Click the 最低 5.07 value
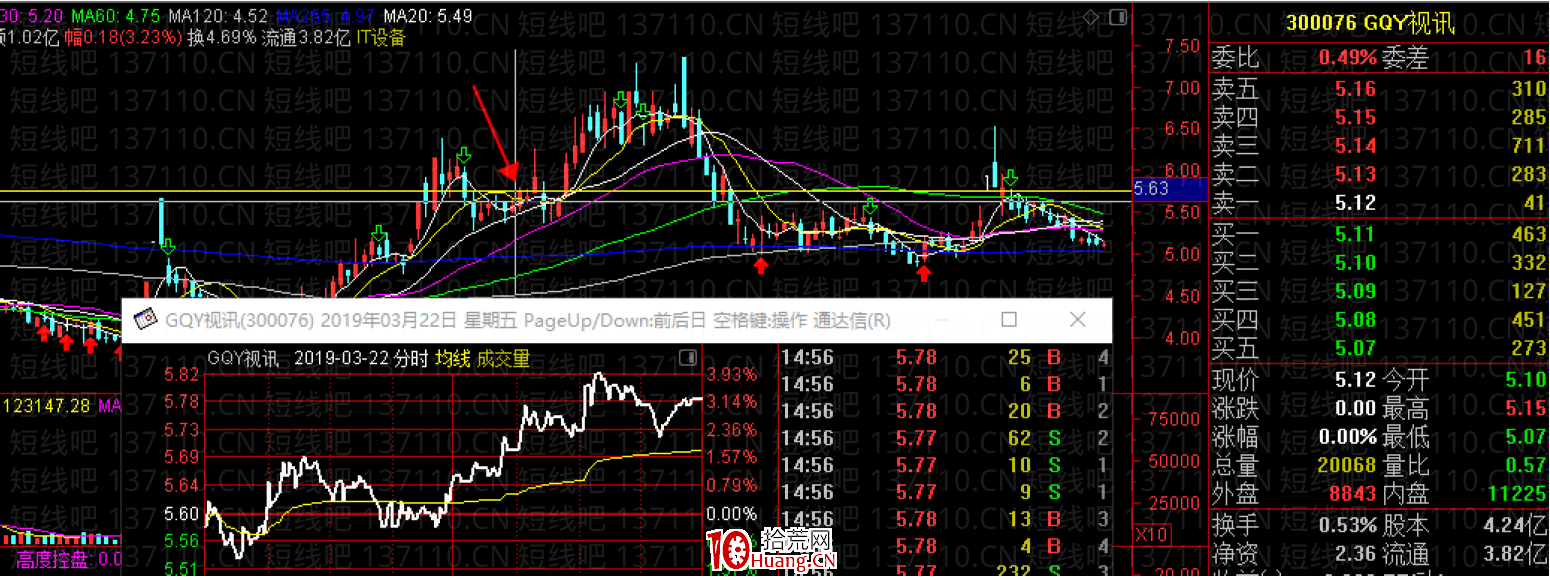Viewport: 1550px width, 580px height. (x=1525, y=437)
